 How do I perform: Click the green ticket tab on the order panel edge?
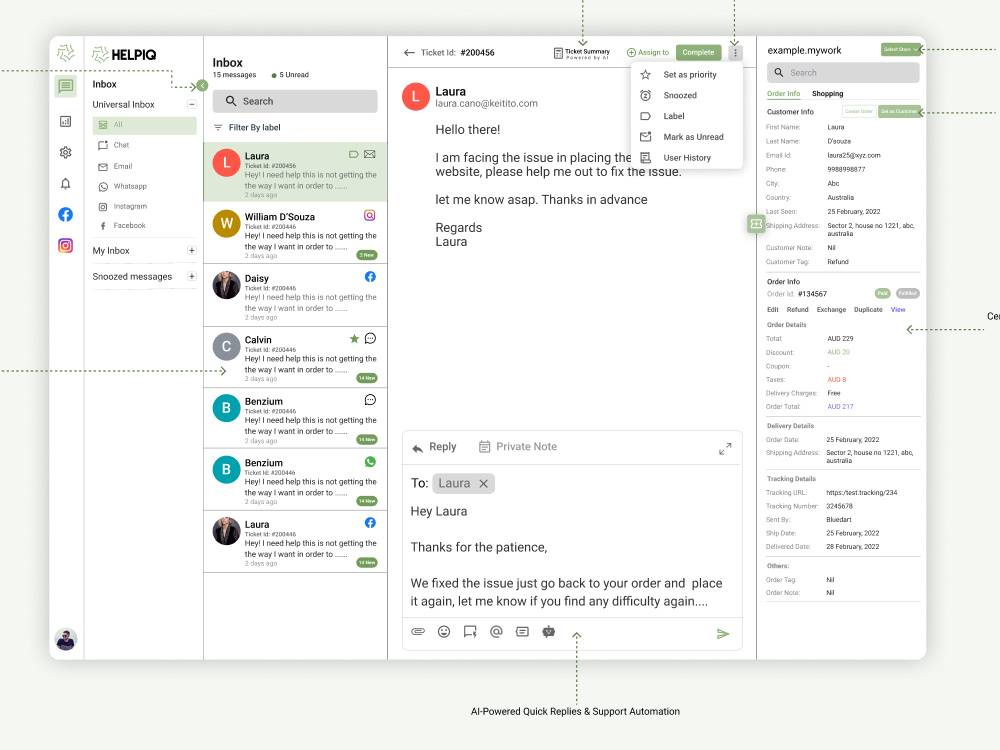click(x=756, y=224)
